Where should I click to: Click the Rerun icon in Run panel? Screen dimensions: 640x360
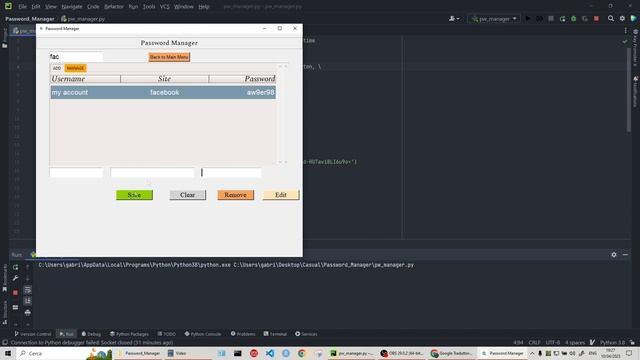(x=16, y=267)
